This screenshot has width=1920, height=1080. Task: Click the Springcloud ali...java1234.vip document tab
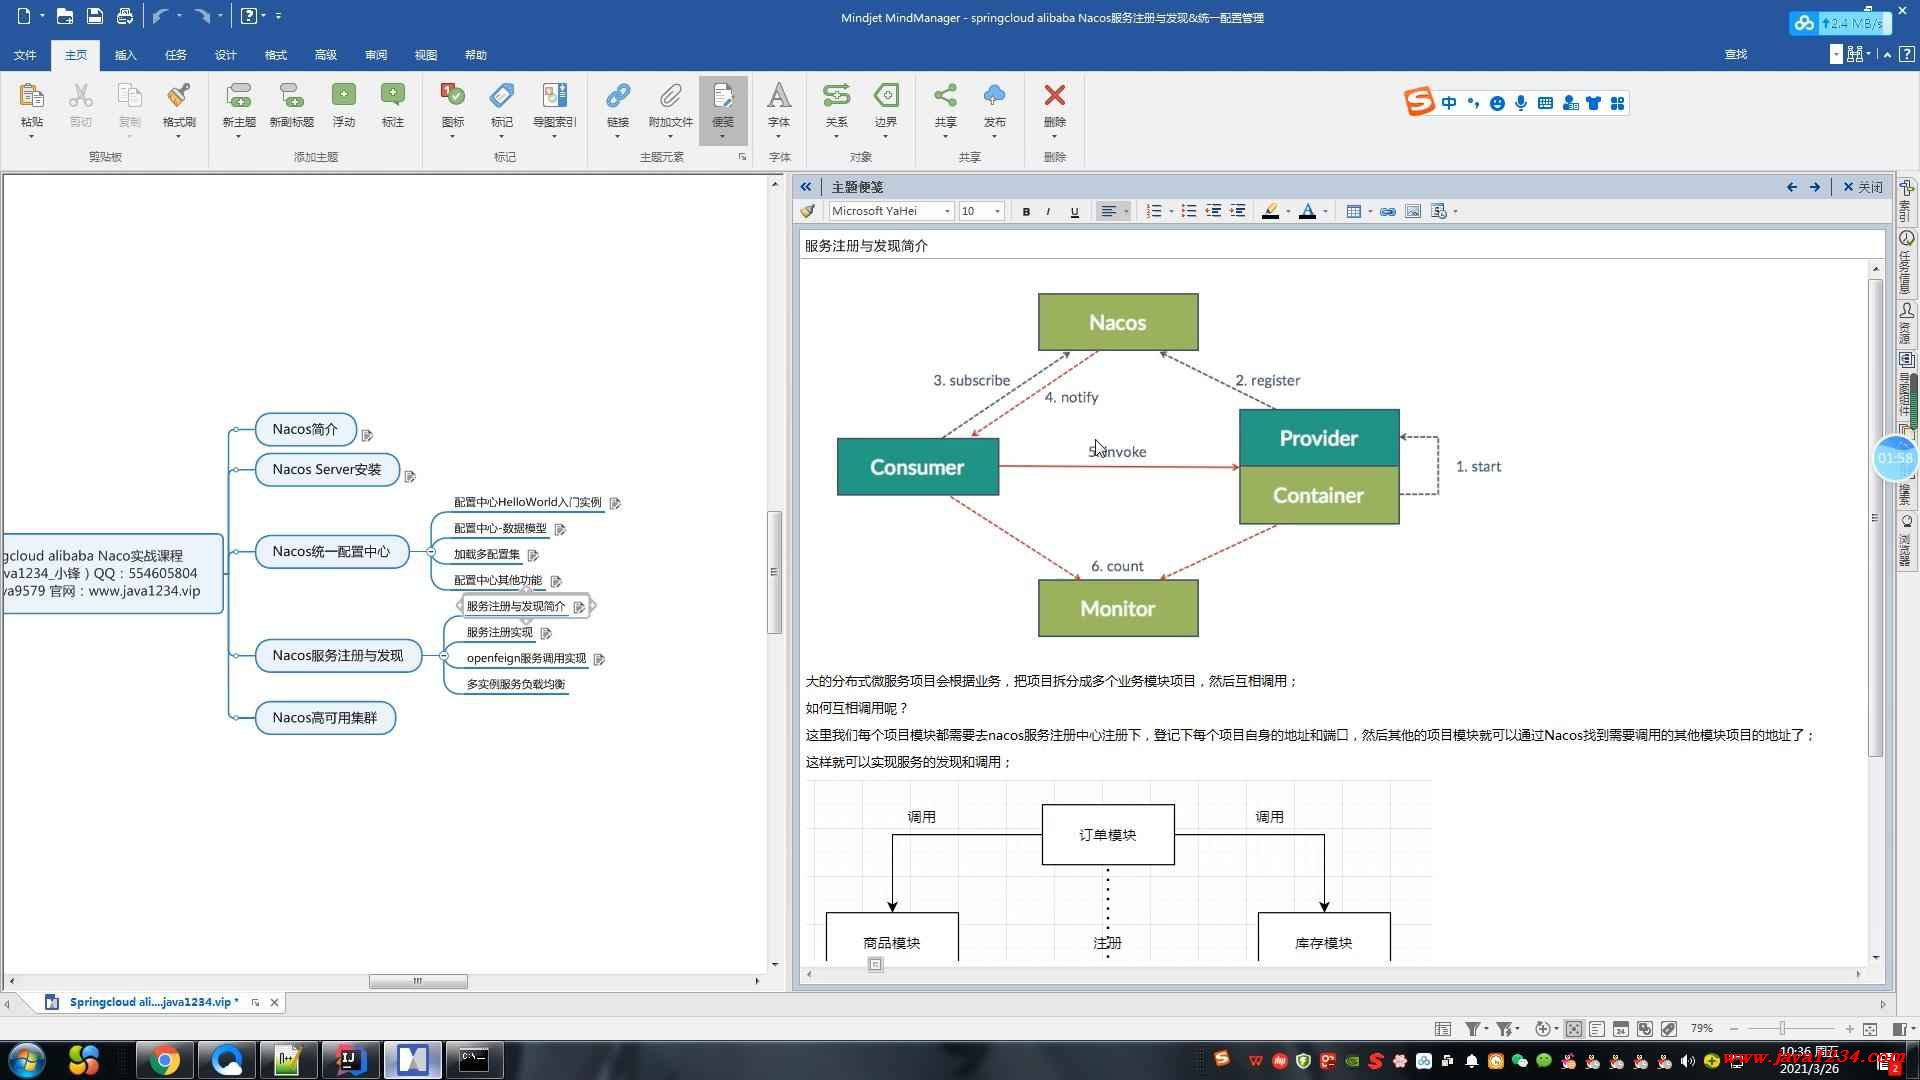coord(154,1002)
